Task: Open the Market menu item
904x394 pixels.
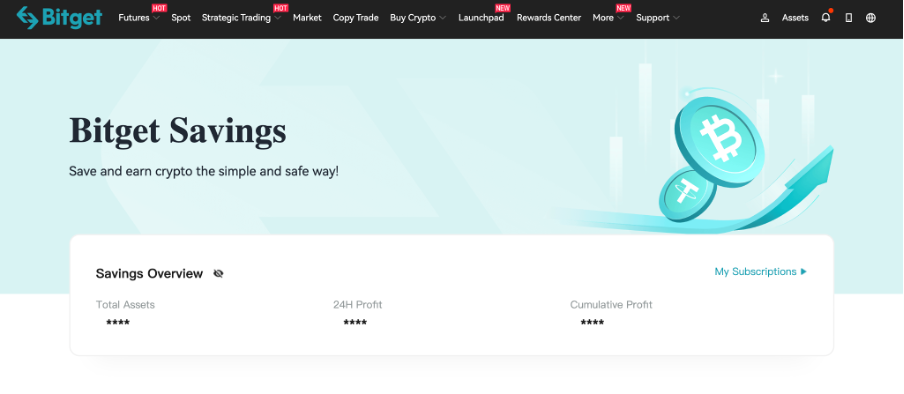Action: [307, 18]
